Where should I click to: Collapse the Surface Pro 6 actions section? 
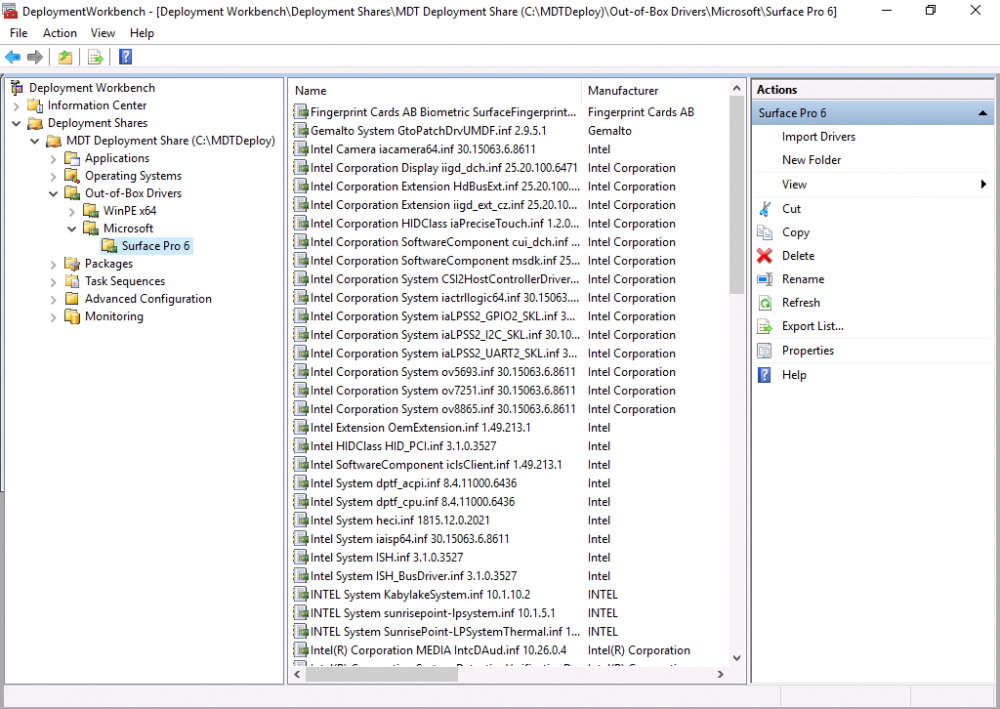pyautogui.click(x=983, y=113)
